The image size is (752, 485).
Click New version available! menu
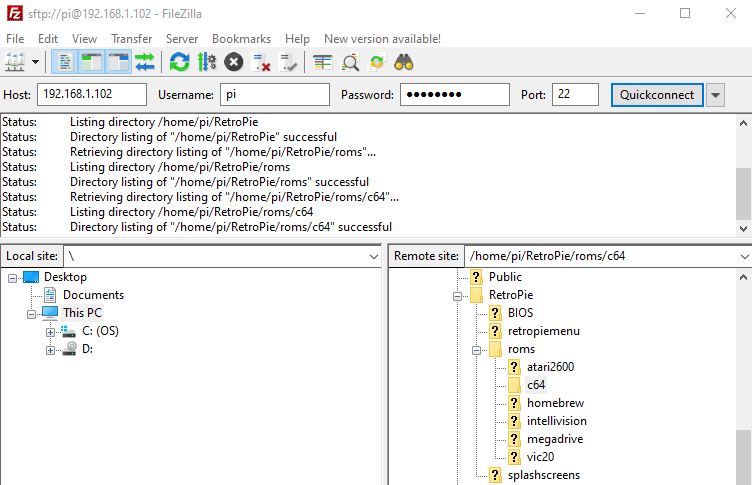tap(382, 39)
